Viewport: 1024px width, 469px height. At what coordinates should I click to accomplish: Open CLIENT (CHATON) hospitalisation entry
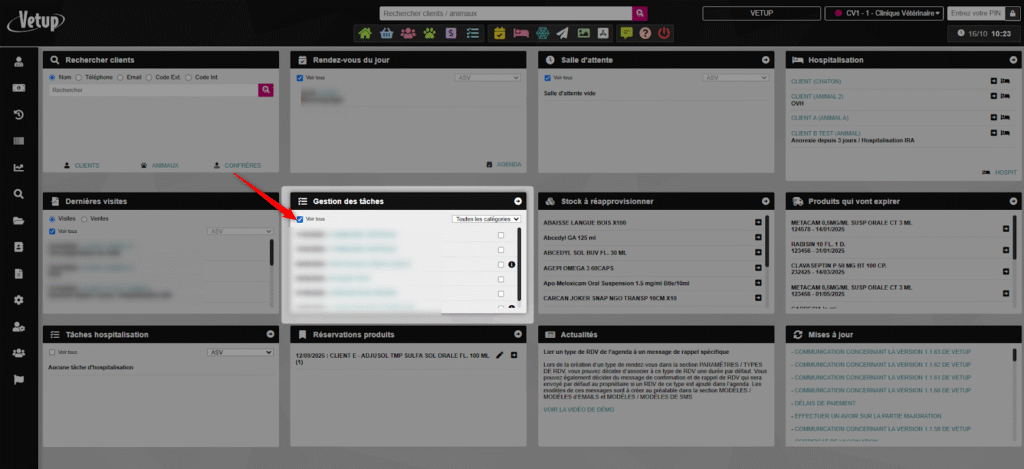815,80
